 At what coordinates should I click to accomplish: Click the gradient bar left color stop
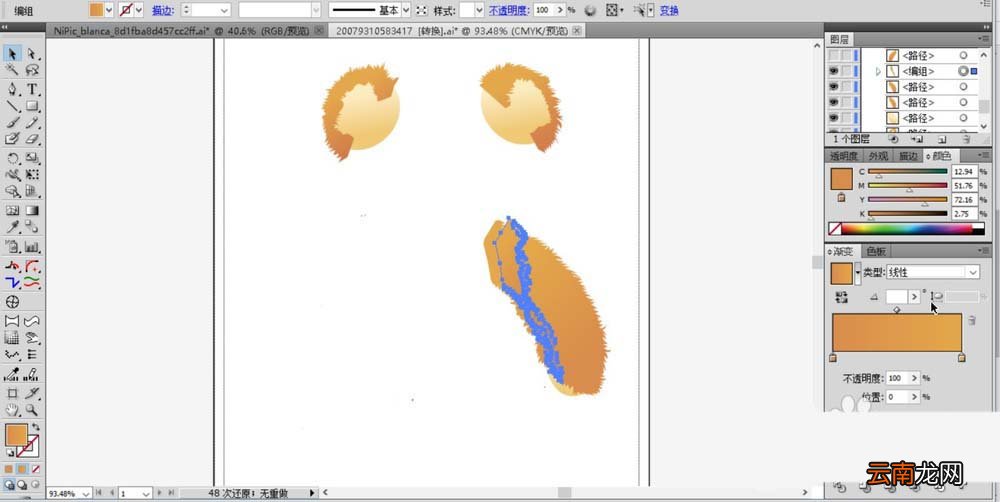tap(833, 358)
